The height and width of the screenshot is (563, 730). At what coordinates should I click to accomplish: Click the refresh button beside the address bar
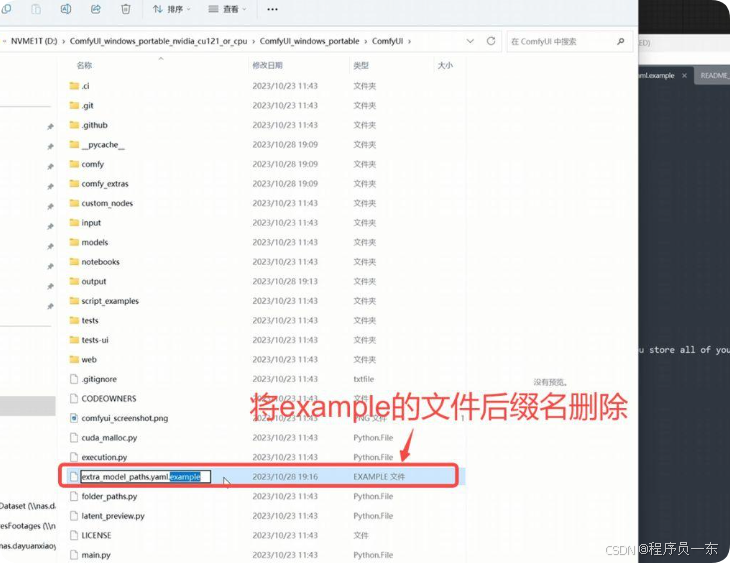pos(491,41)
